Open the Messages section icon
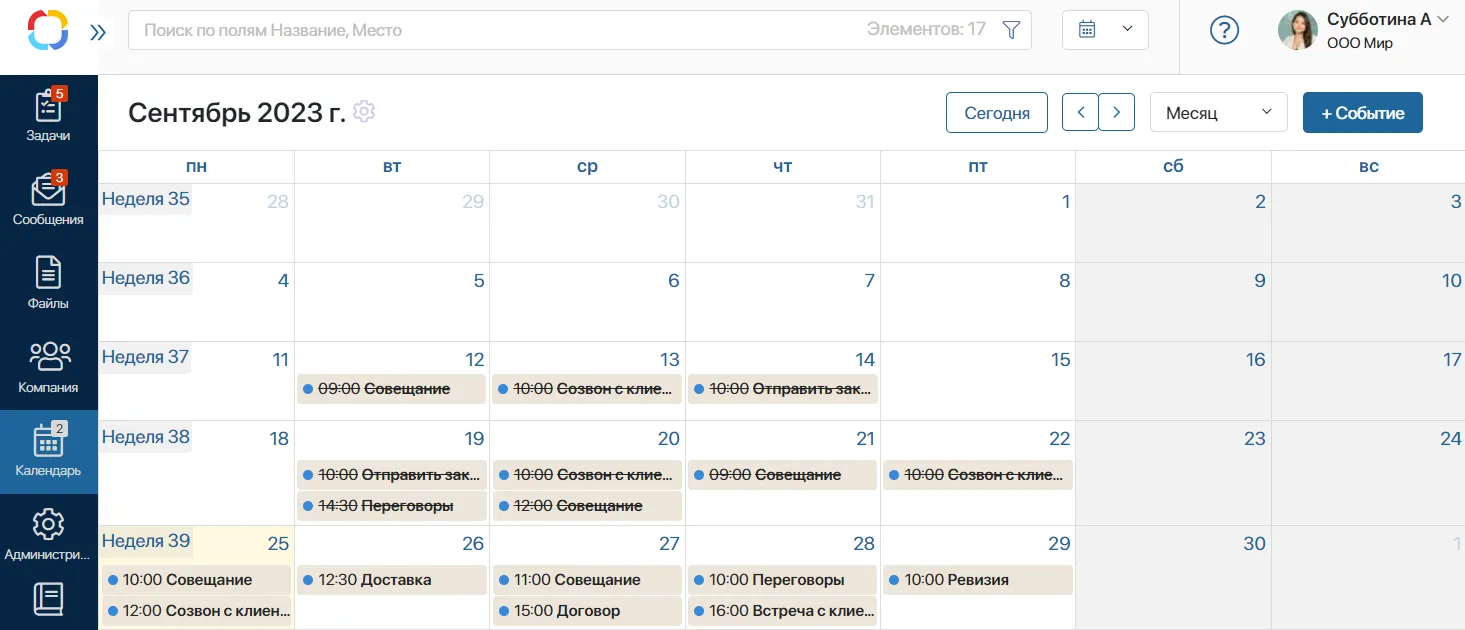 pyautogui.click(x=48, y=189)
